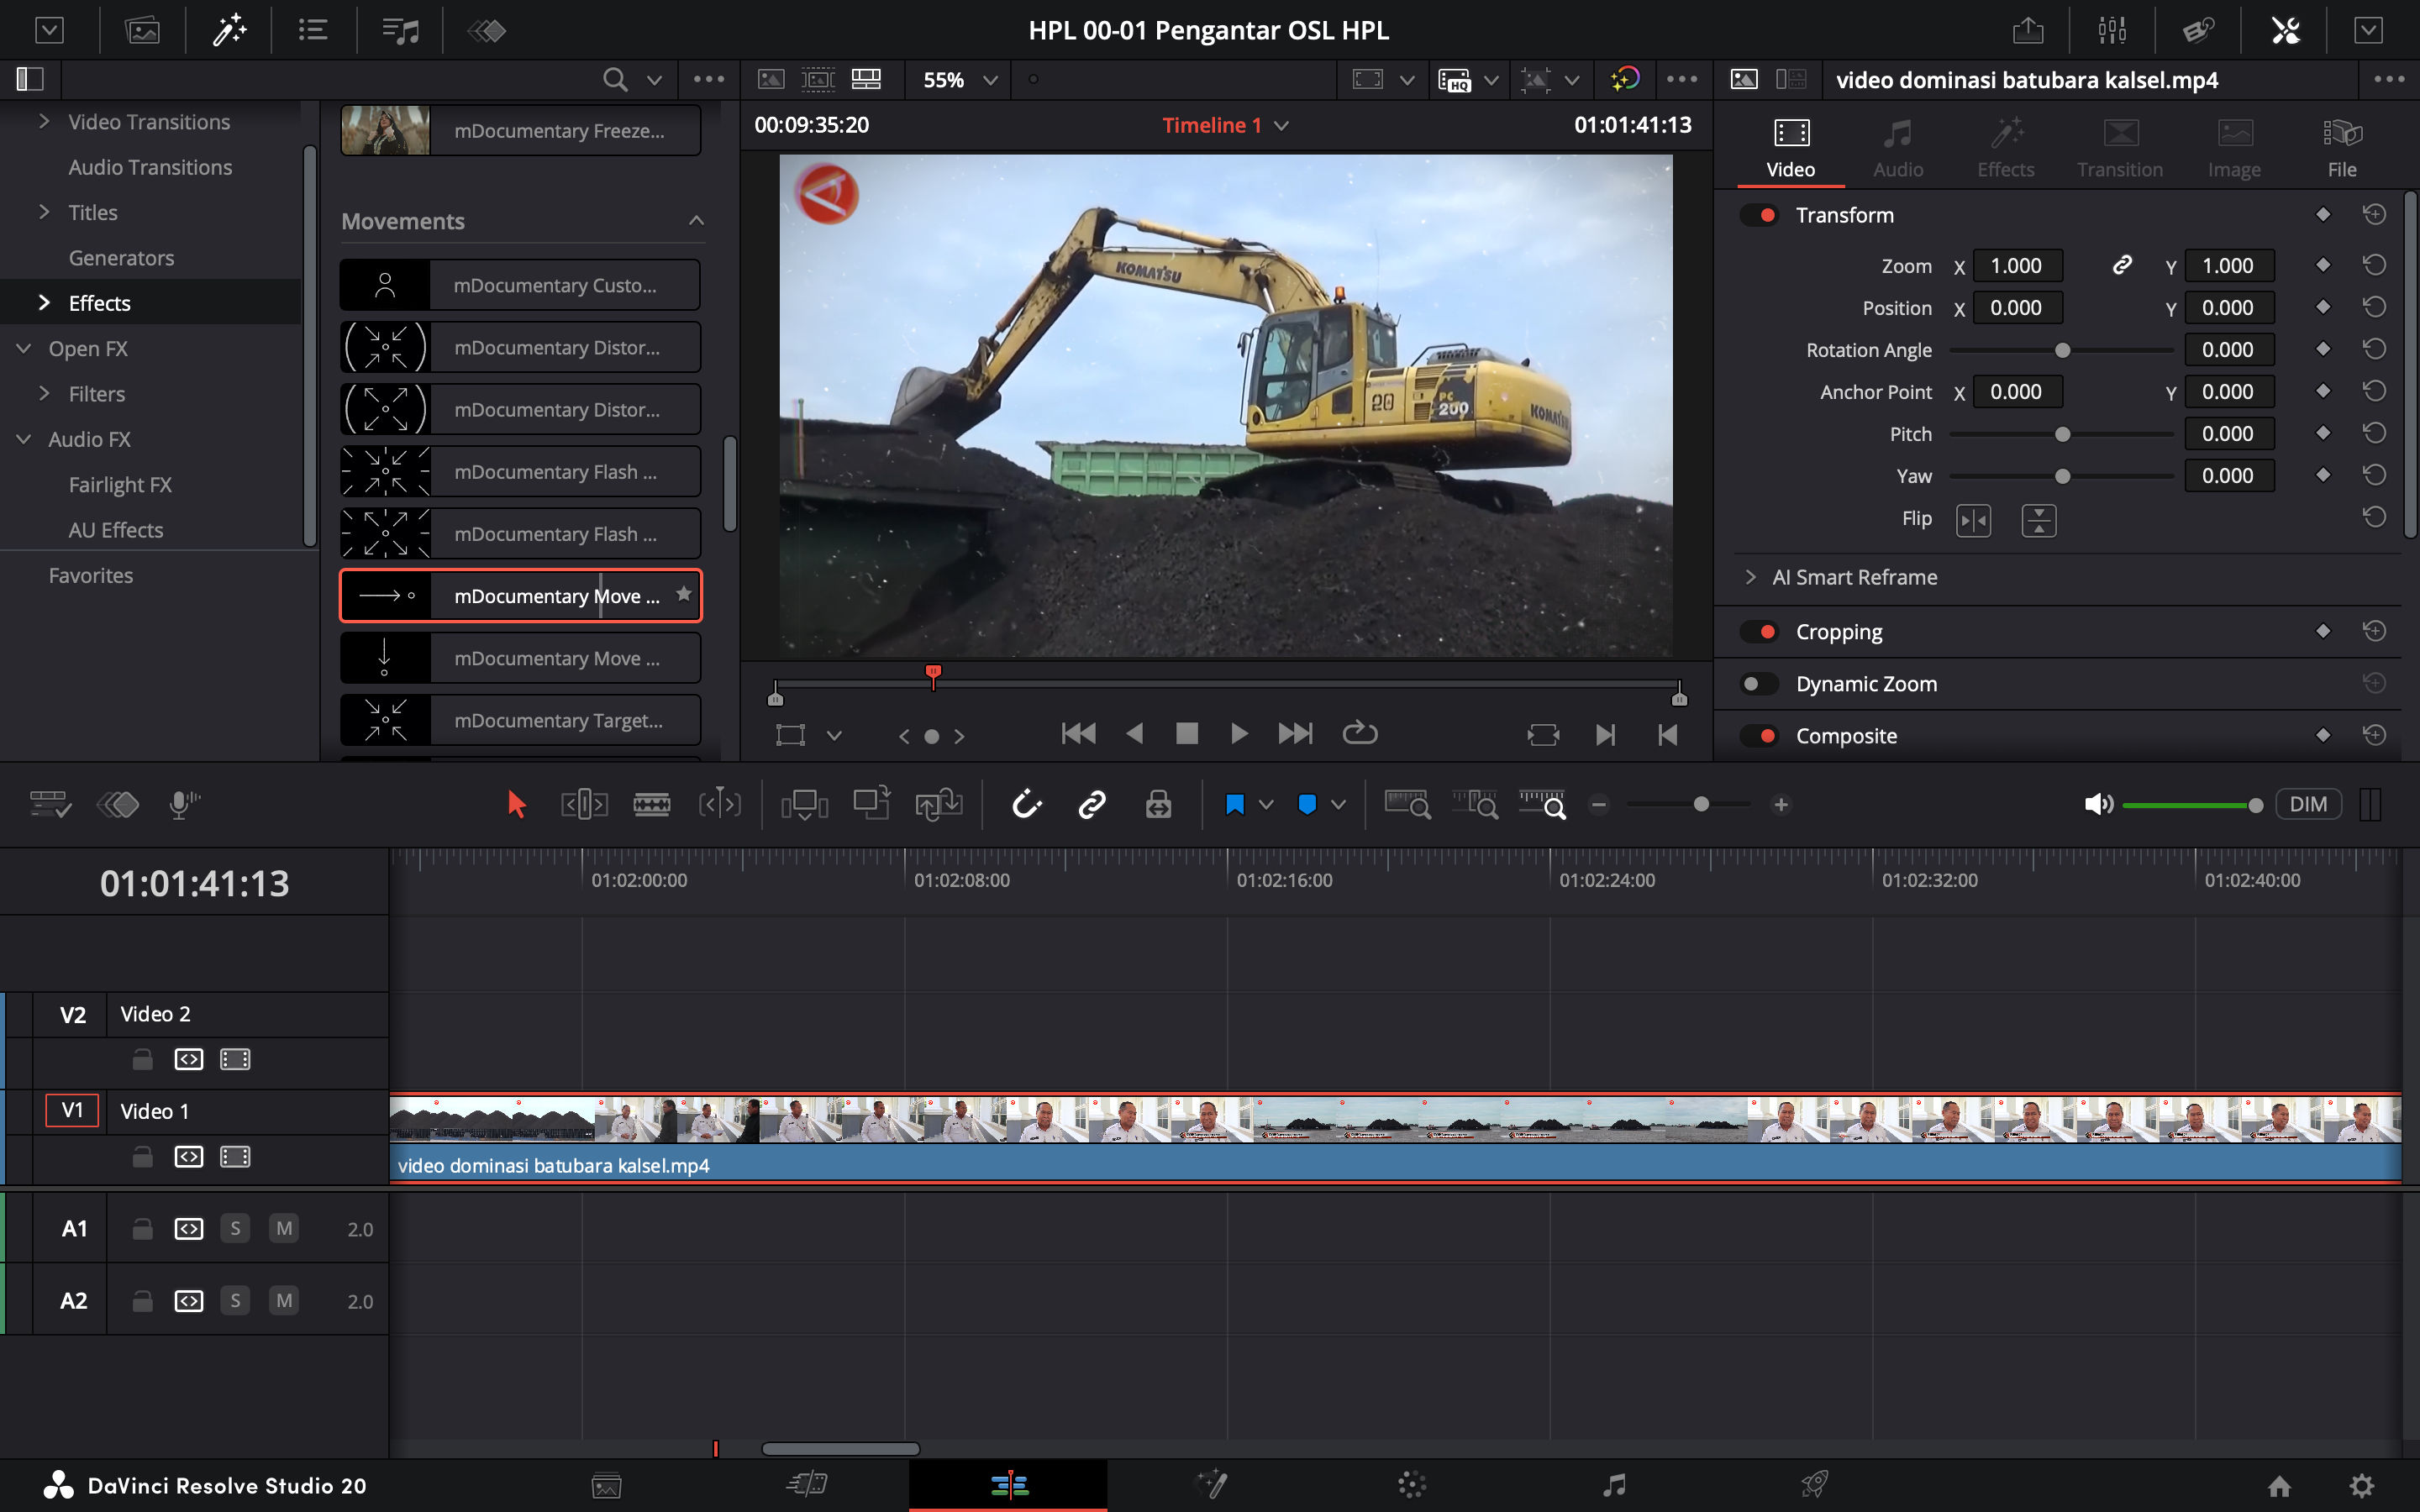Click the flip horizontal button
Viewport: 2420px width, 1512px height.
pos(1973,520)
